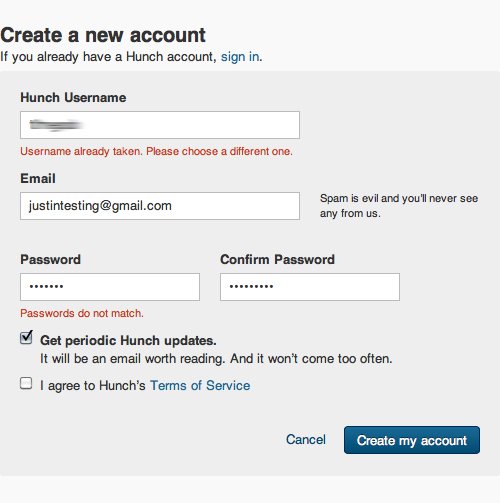Focus the Hunch Username text field
The width and height of the screenshot is (500, 503).
coord(160,125)
